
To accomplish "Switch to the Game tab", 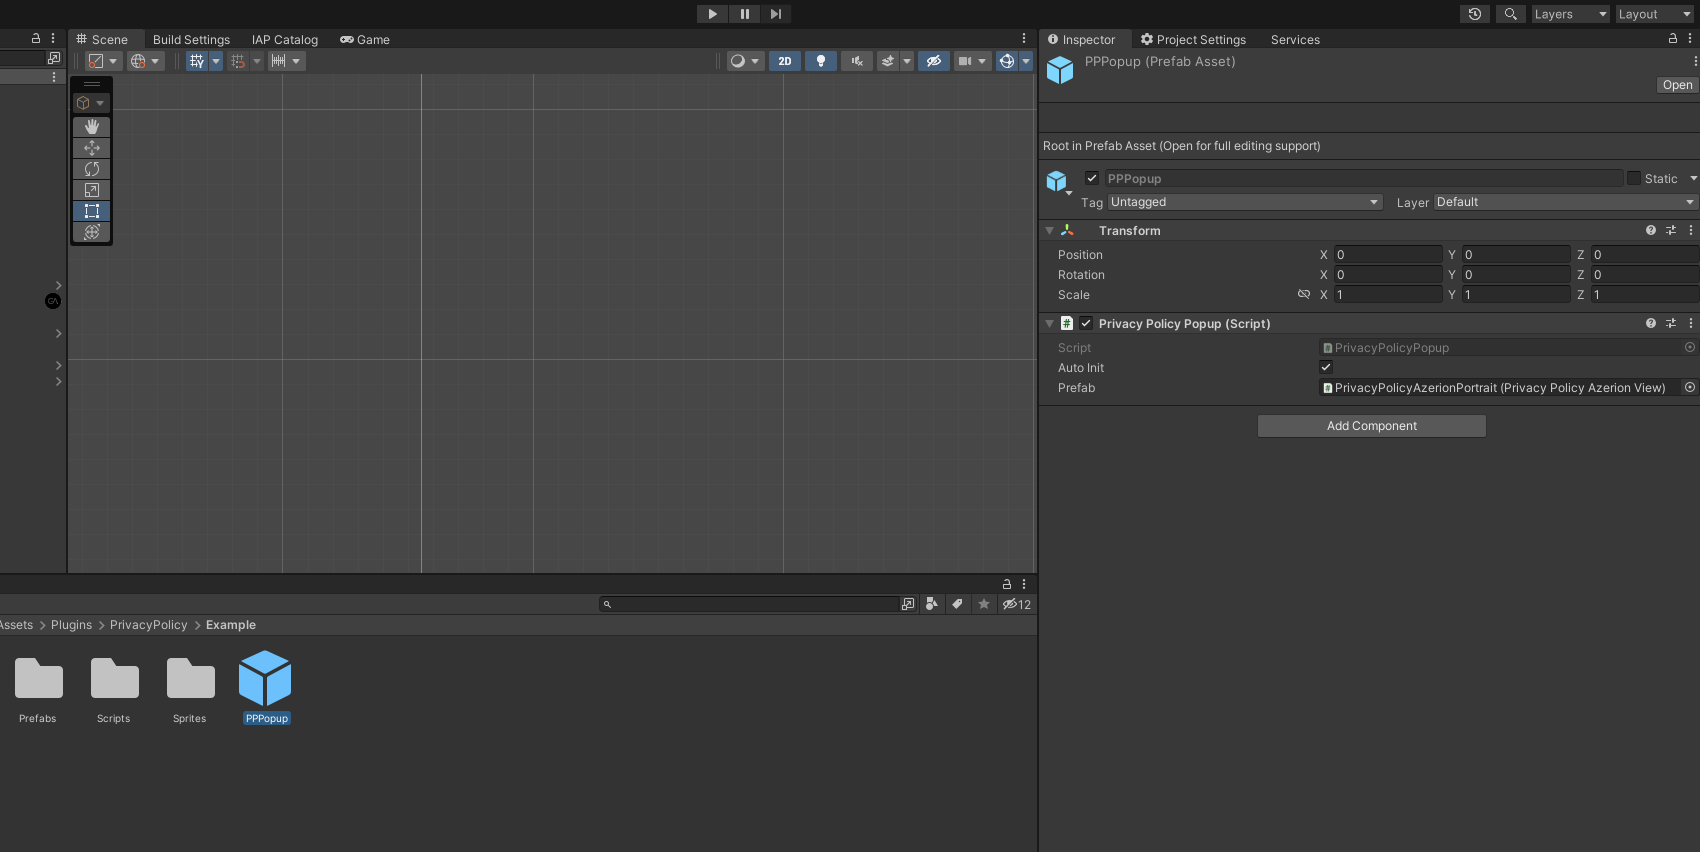I will click(x=365, y=39).
